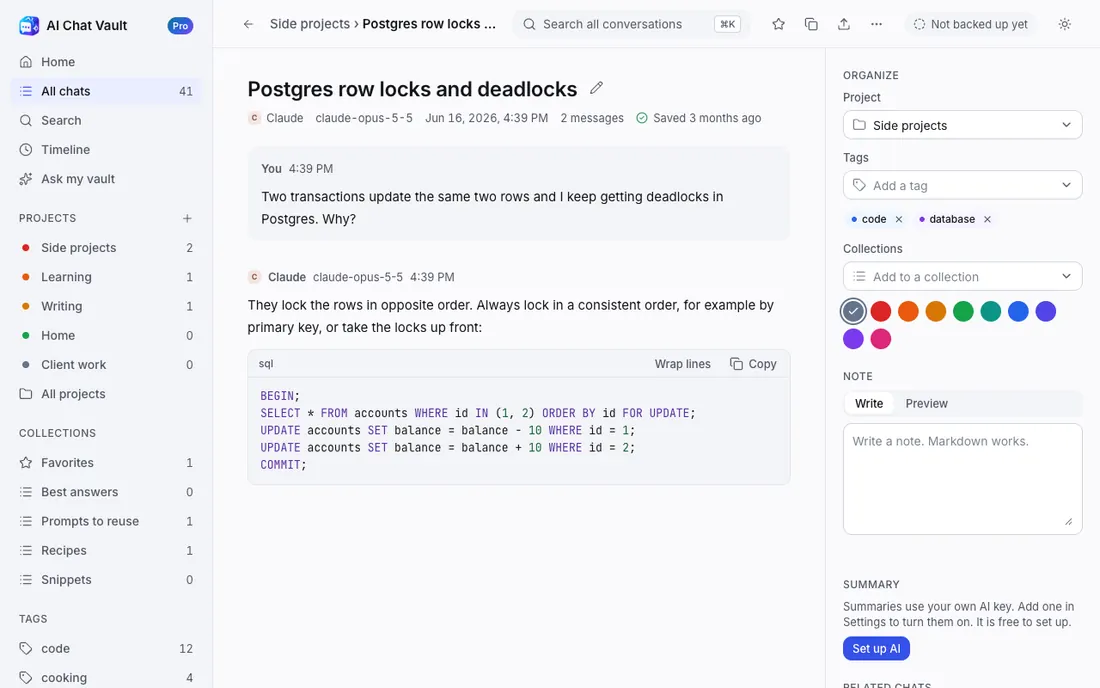
Task: Click the duplicate conversation icon
Action: coord(811,24)
